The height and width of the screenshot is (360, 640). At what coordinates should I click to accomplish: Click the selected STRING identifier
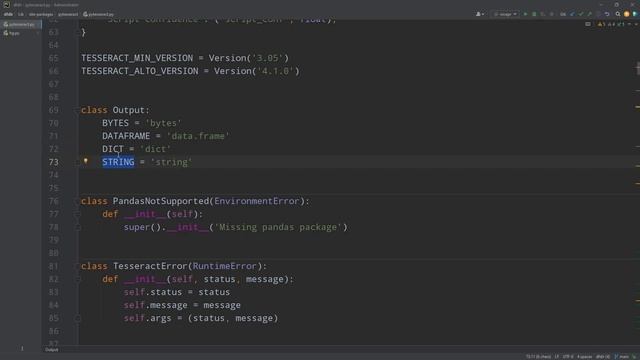click(x=118, y=162)
